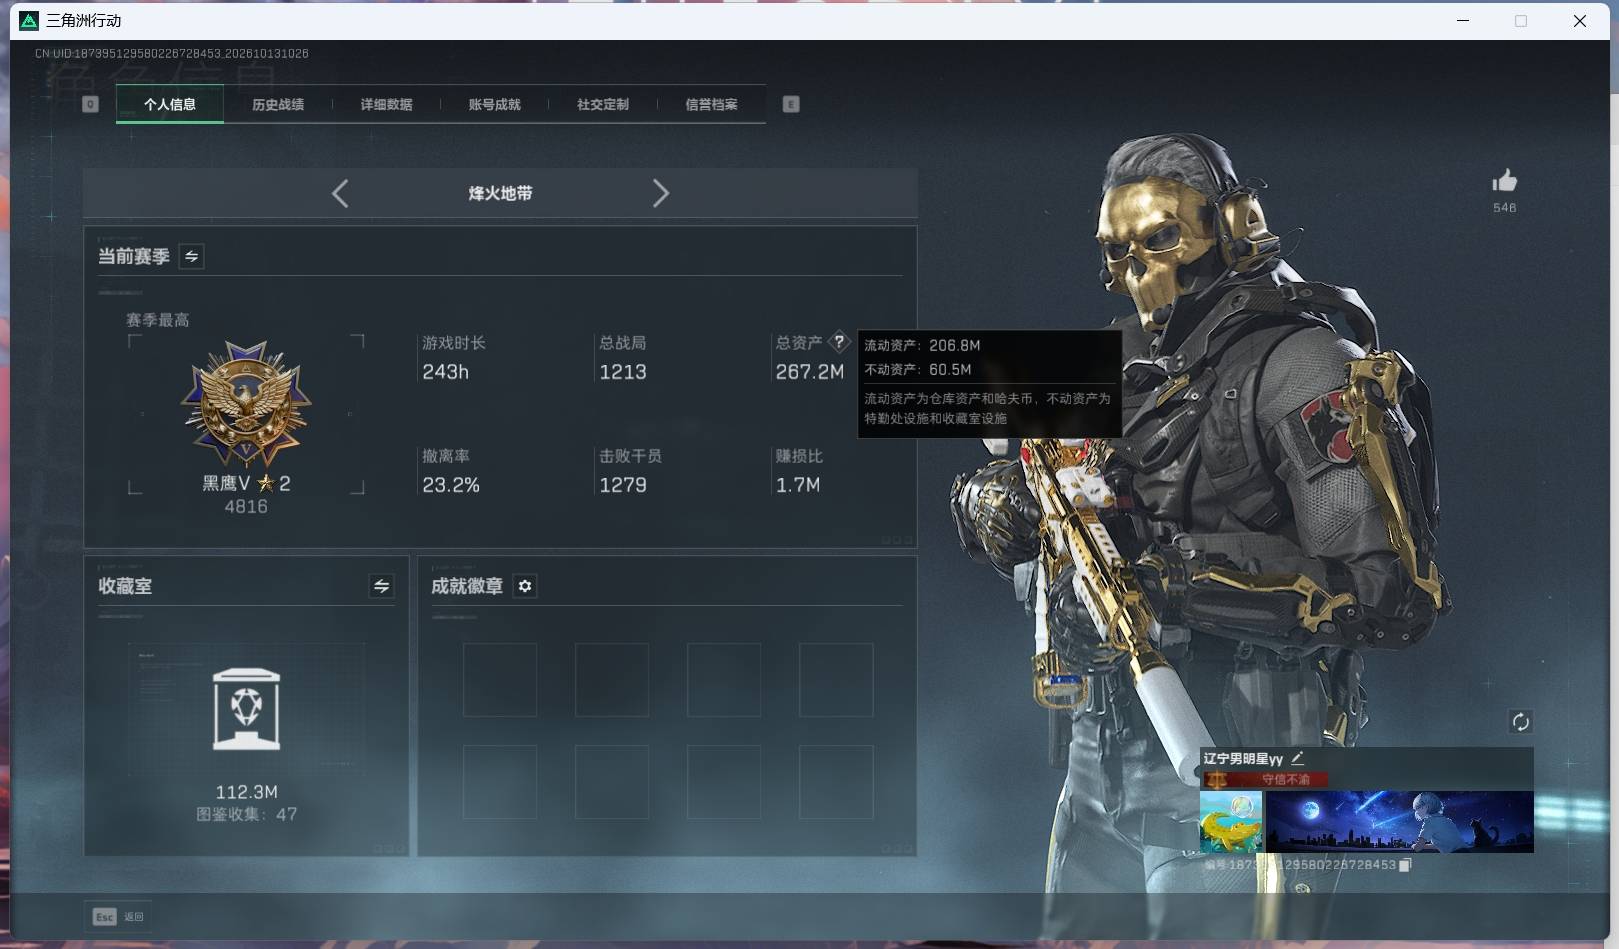
Task: Click the 546 likes count
Action: pos(1504,208)
